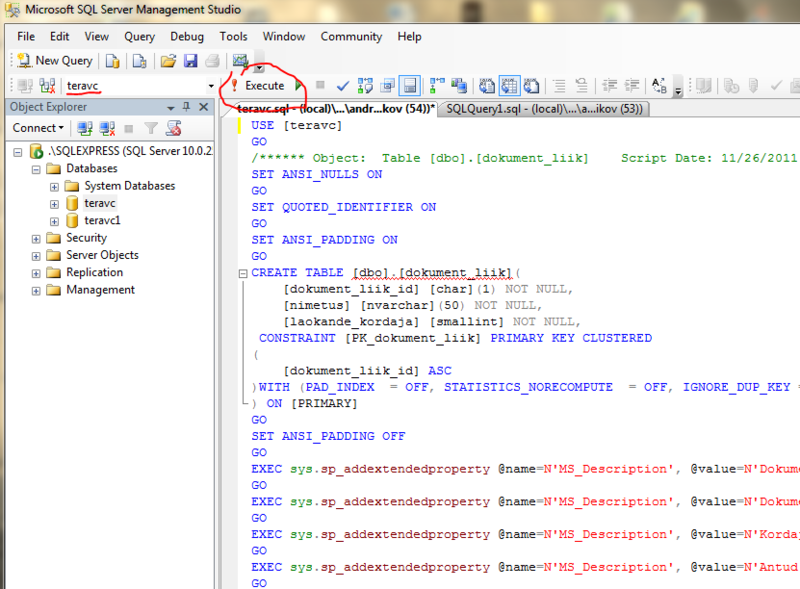The image size is (800, 589).
Task: Open the teravc database dropdown
Action: pyautogui.click(x=211, y=86)
